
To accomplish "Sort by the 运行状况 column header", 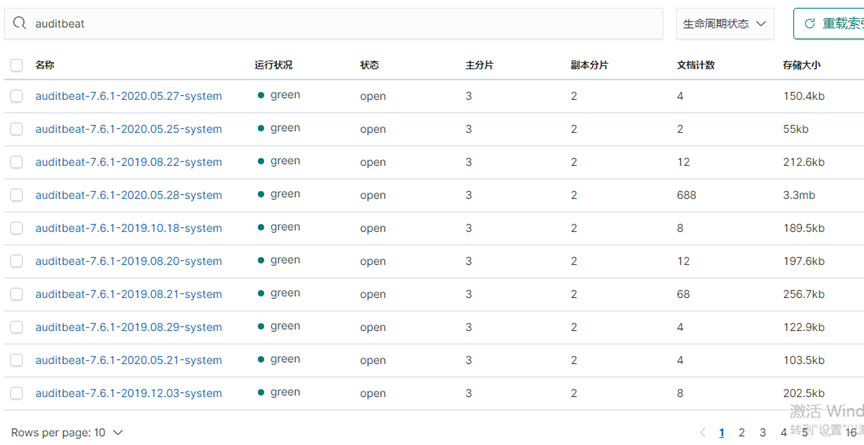I will (x=273, y=65).
